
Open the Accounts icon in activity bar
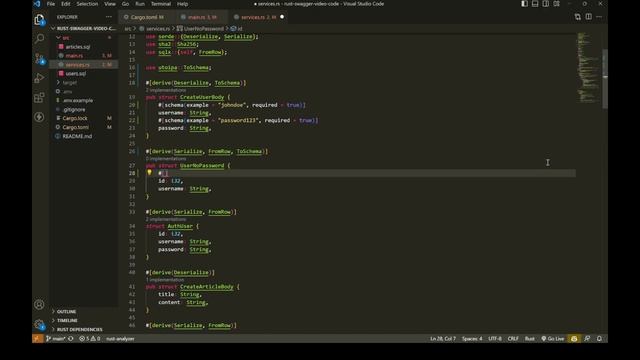click(39, 304)
